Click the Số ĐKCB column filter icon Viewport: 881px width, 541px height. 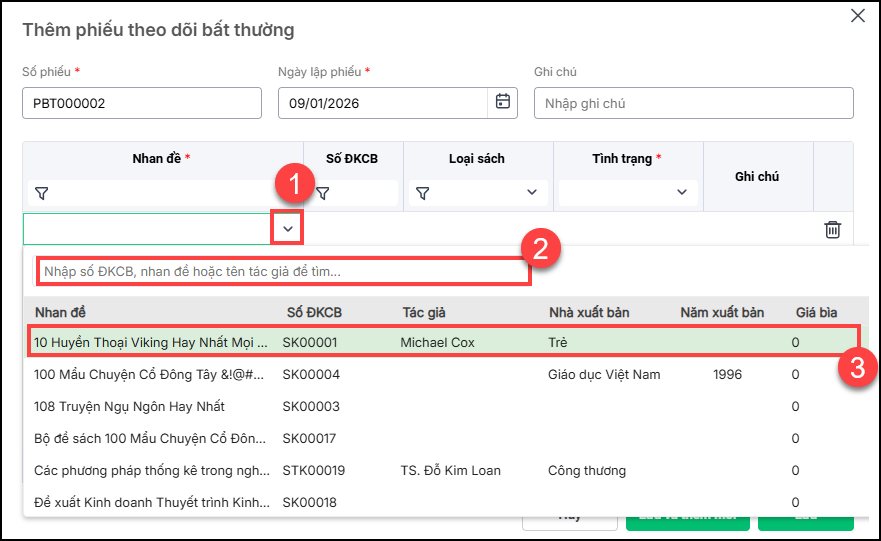tap(323, 193)
